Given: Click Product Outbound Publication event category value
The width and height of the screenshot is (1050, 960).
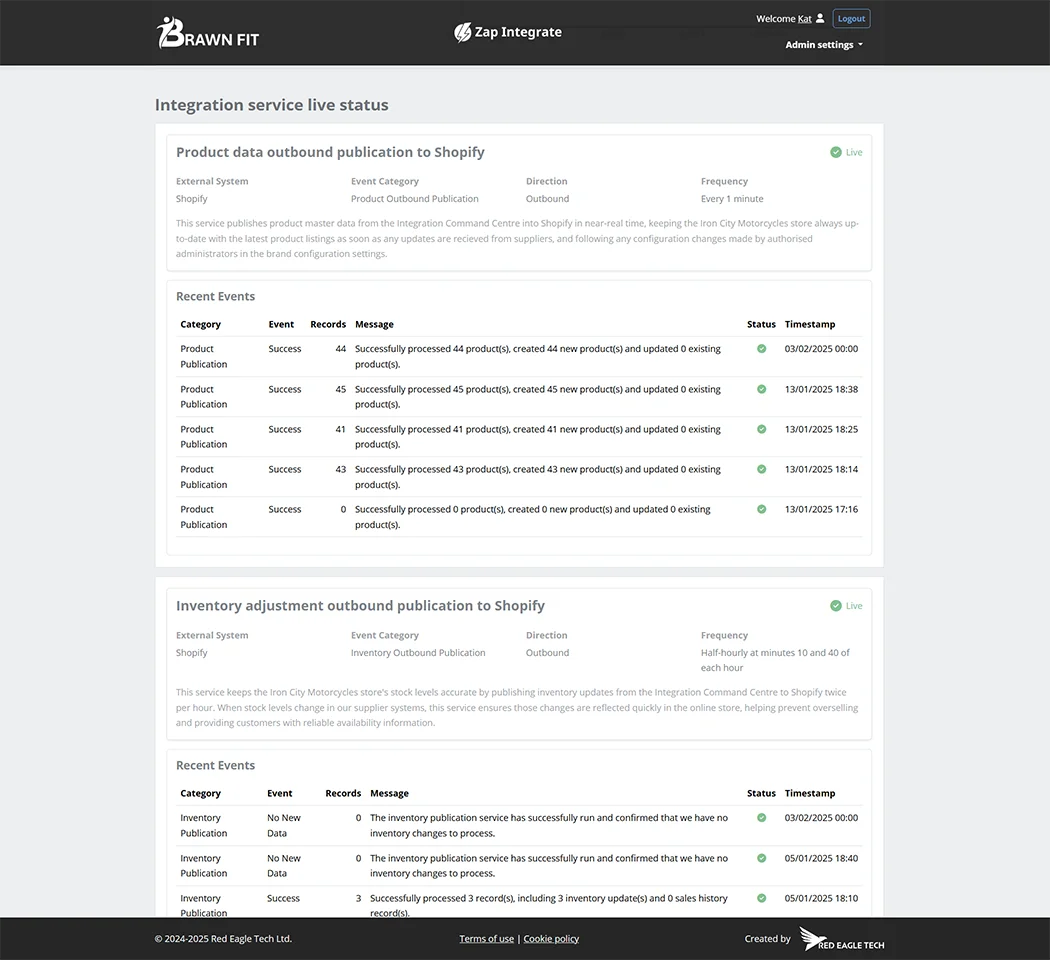Looking at the screenshot, I should click(415, 199).
